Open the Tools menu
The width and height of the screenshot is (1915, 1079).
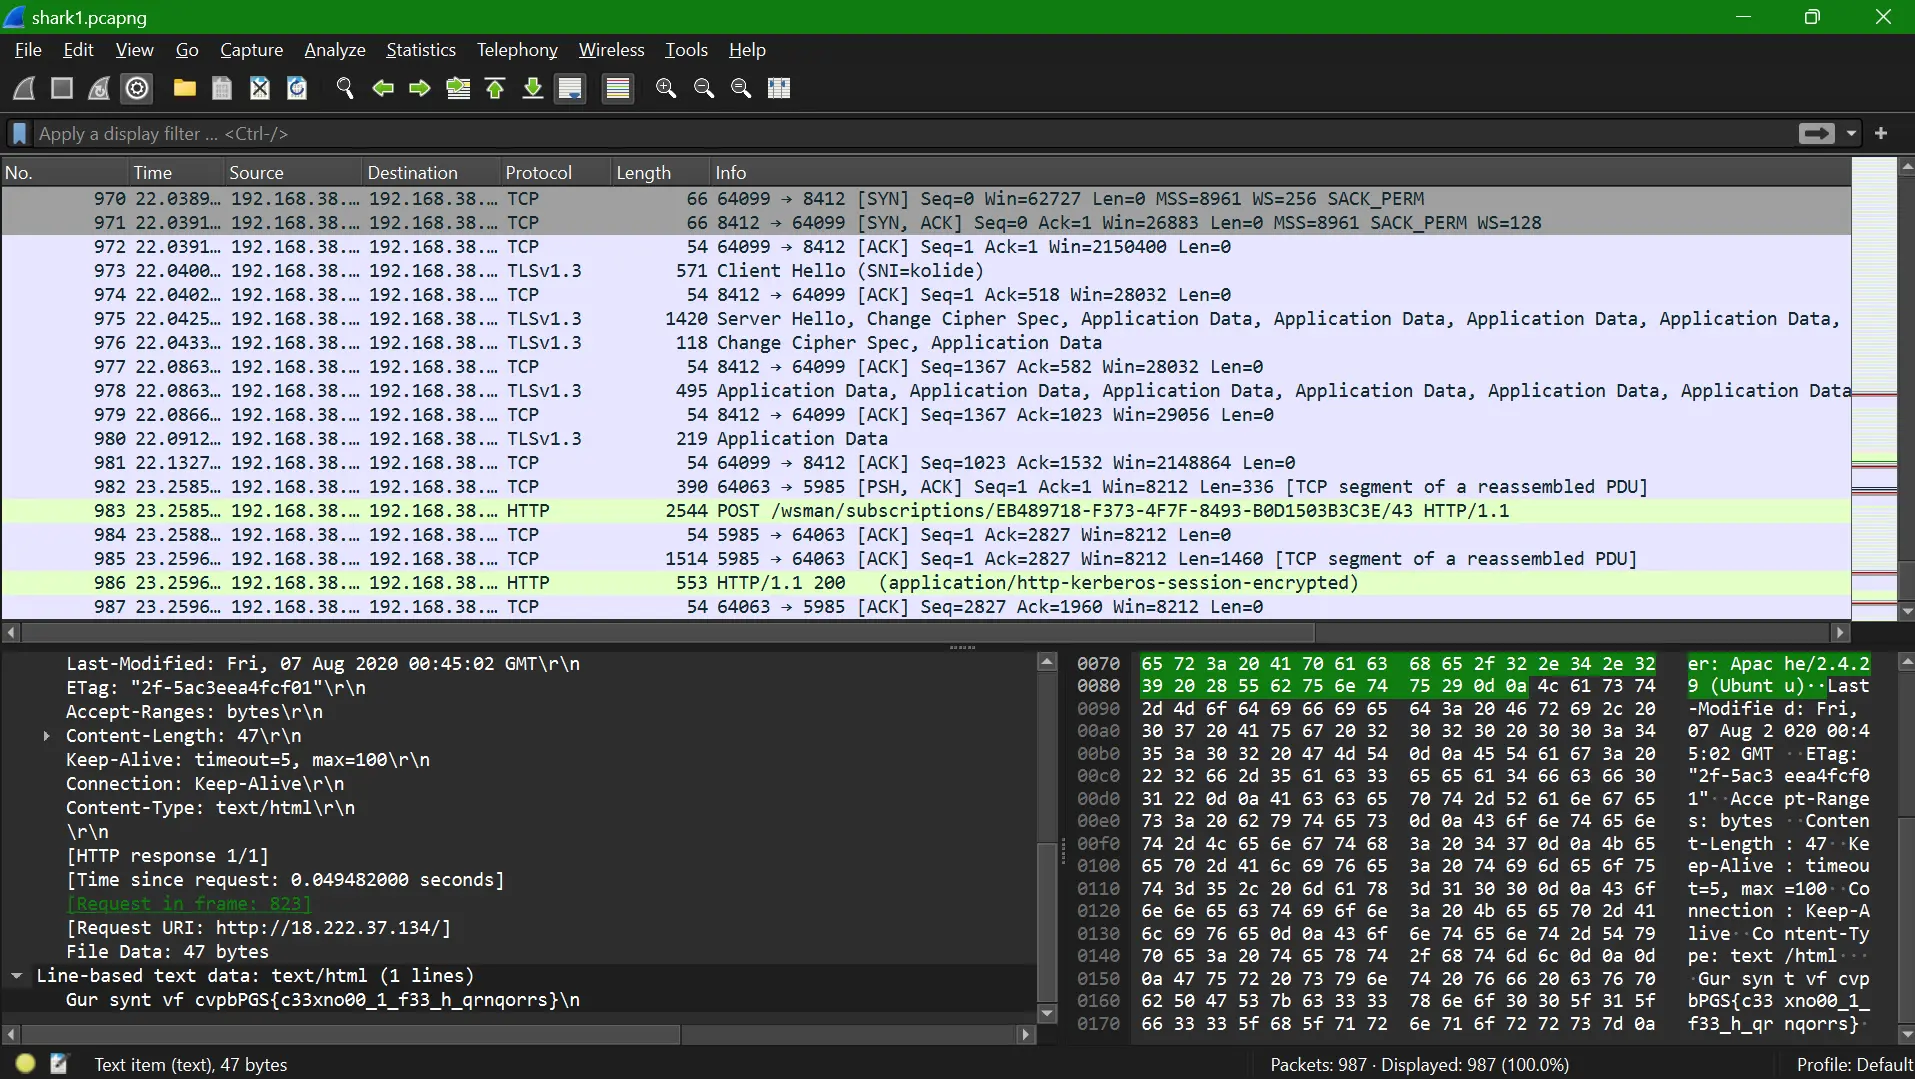pos(686,50)
